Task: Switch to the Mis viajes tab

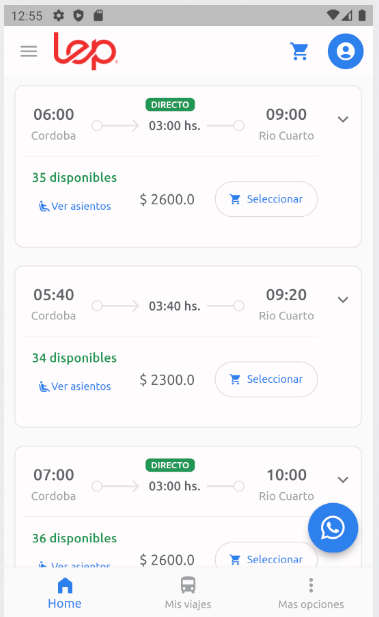Action: click(188, 592)
